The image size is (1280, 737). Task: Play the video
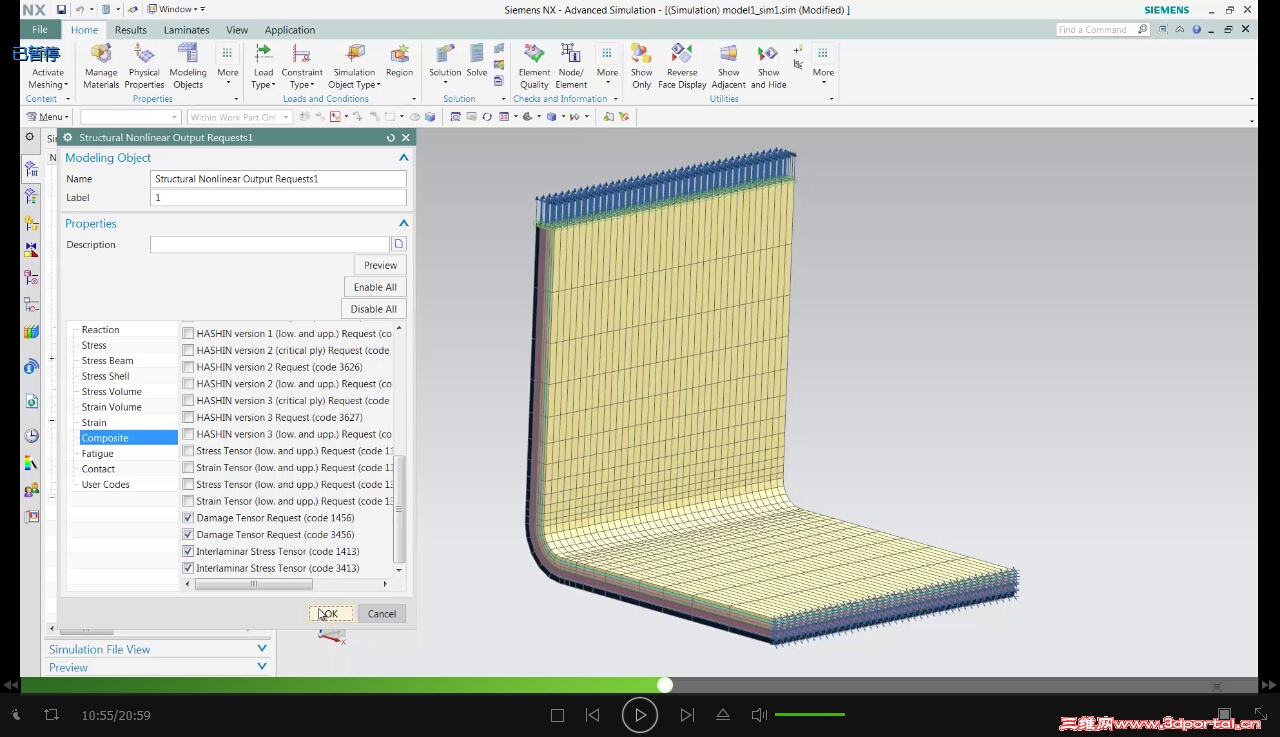(640, 715)
